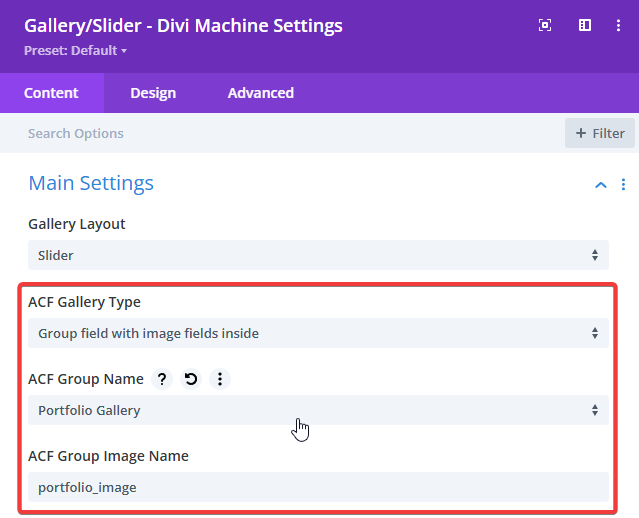Image resolution: width=639 pixels, height=518 pixels.
Task: Click the module title Gallery/Slider heading
Action: 183,25
